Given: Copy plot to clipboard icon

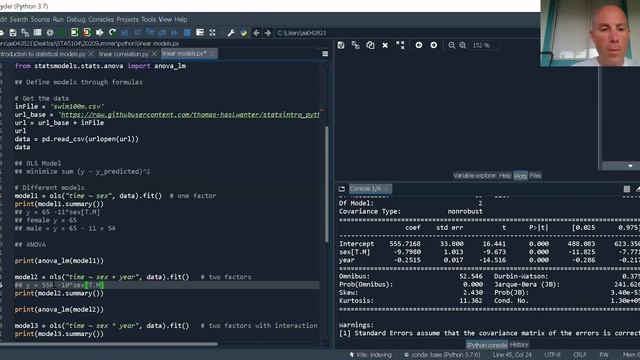Looking at the screenshot, I should pos(370,45).
